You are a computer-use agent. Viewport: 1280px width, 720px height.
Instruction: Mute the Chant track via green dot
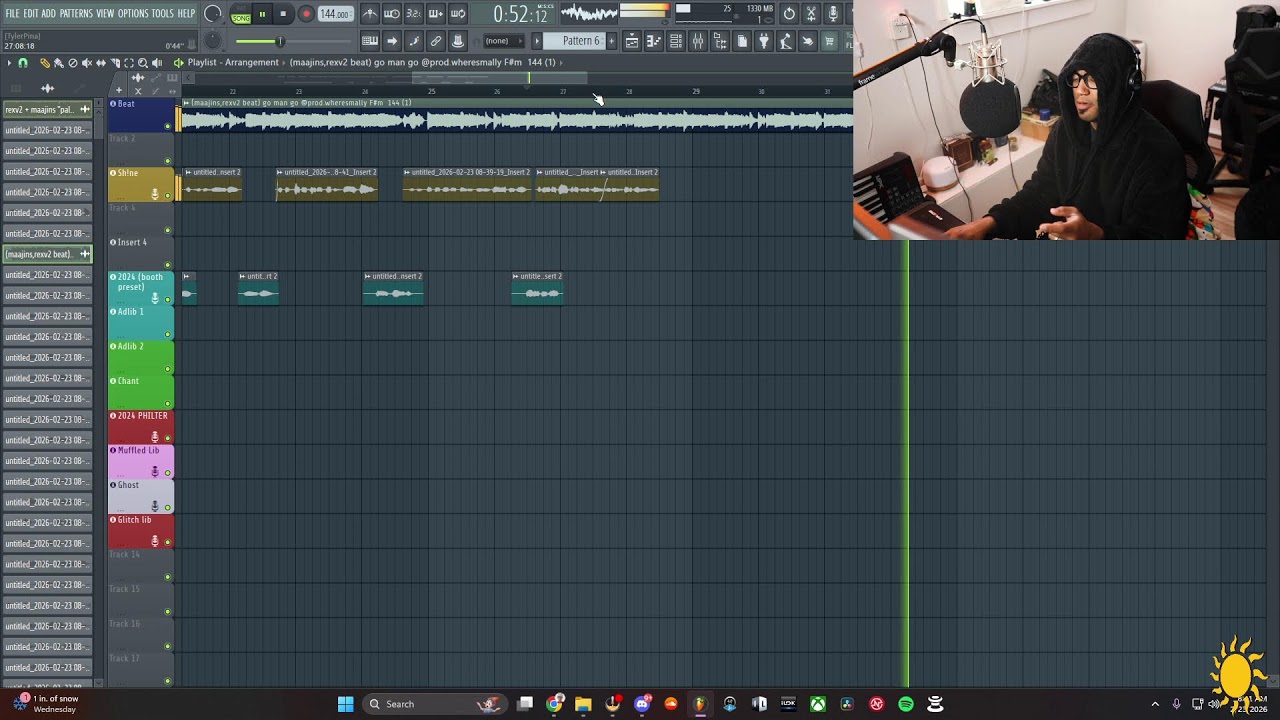coord(168,404)
